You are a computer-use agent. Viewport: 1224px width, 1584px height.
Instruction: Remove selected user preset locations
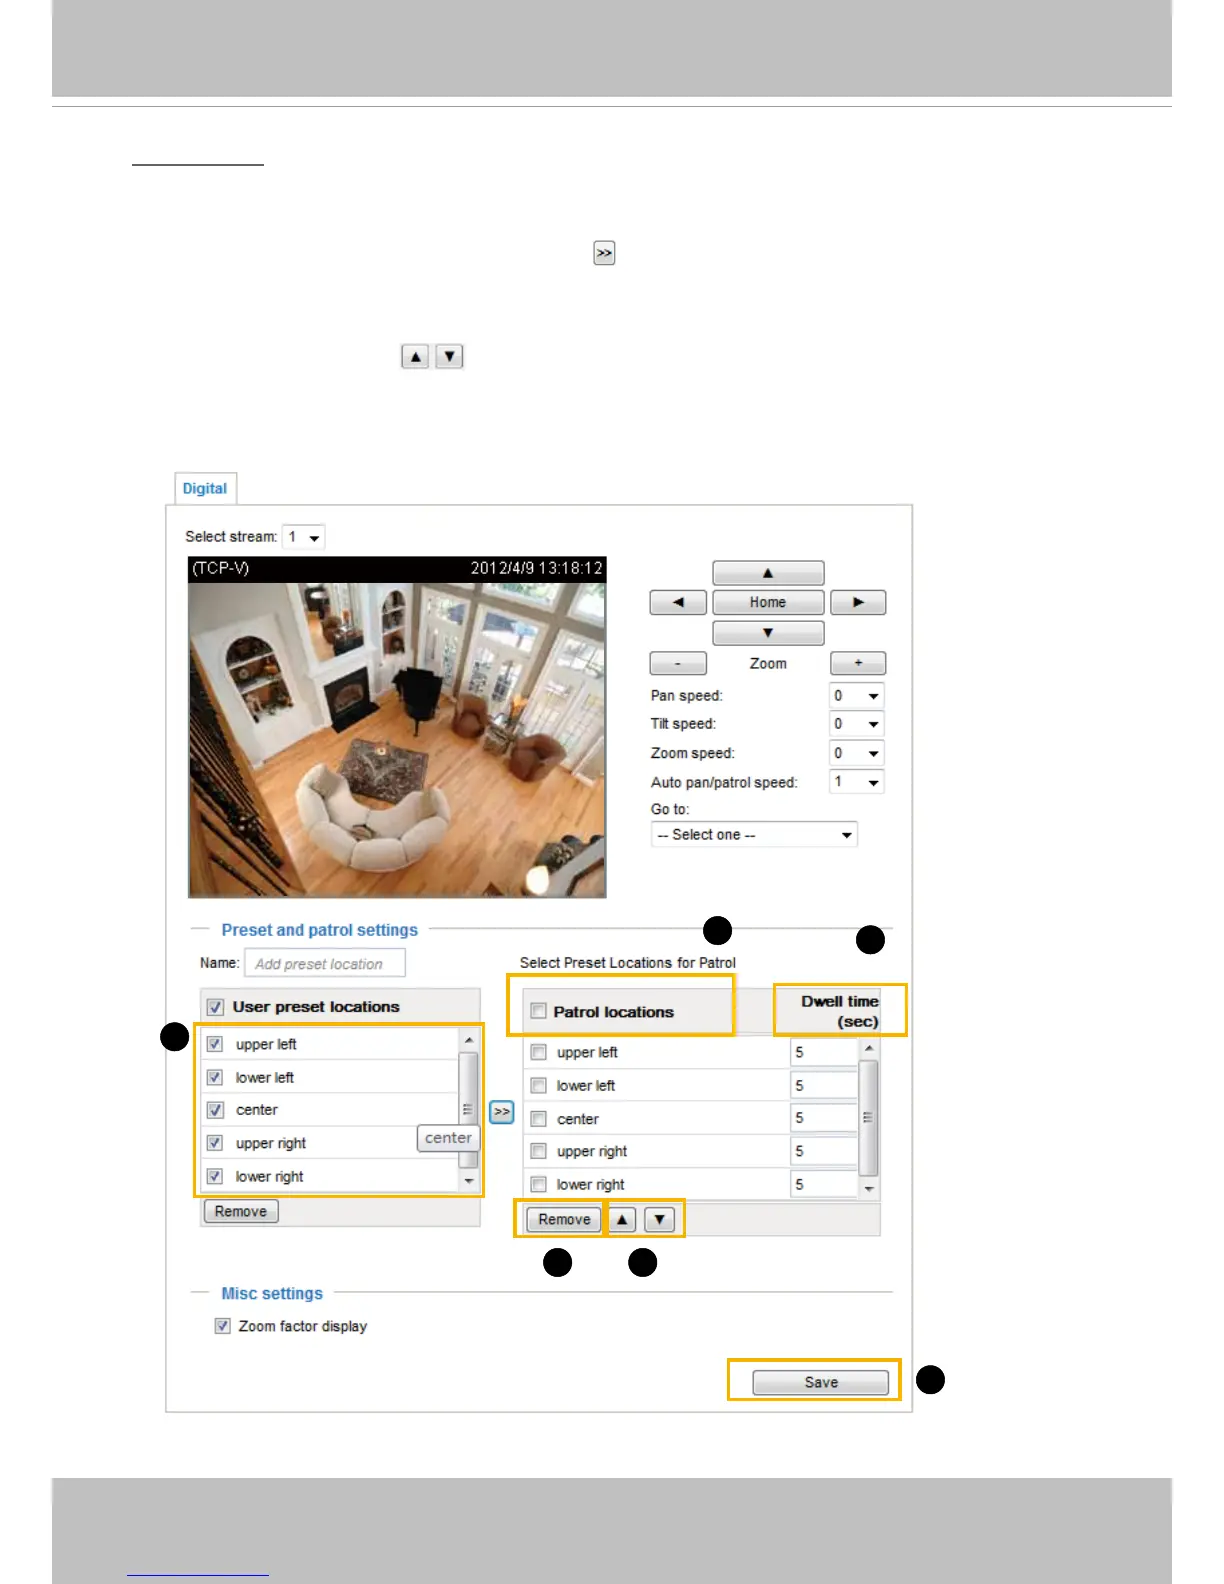pos(241,1211)
